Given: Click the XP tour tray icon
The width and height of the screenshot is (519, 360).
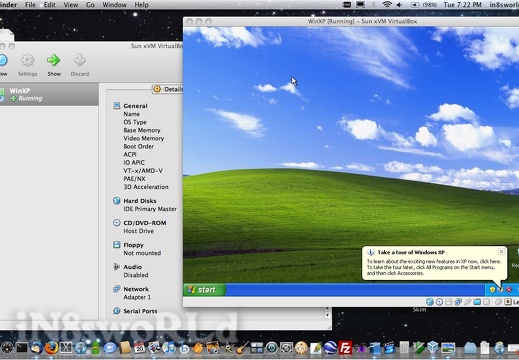Looking at the screenshot, I should 501,290.
